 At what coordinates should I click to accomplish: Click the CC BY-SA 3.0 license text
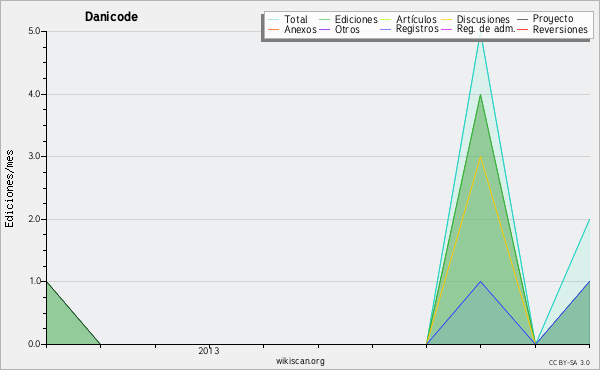[569, 362]
